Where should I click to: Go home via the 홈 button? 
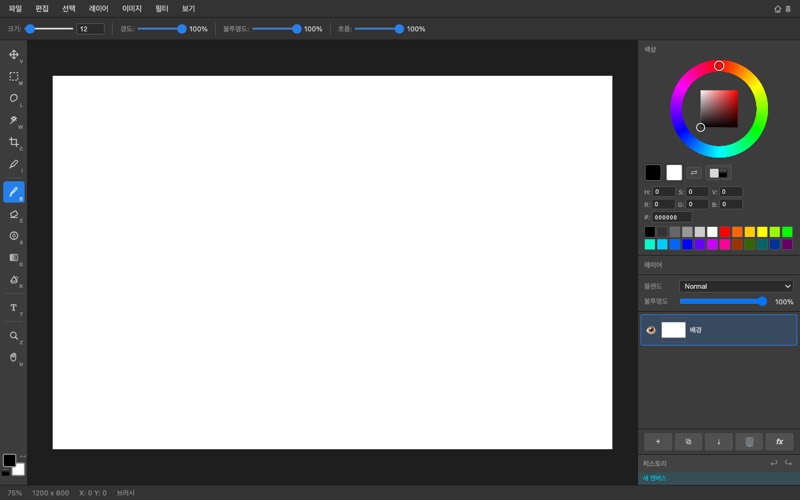point(783,9)
